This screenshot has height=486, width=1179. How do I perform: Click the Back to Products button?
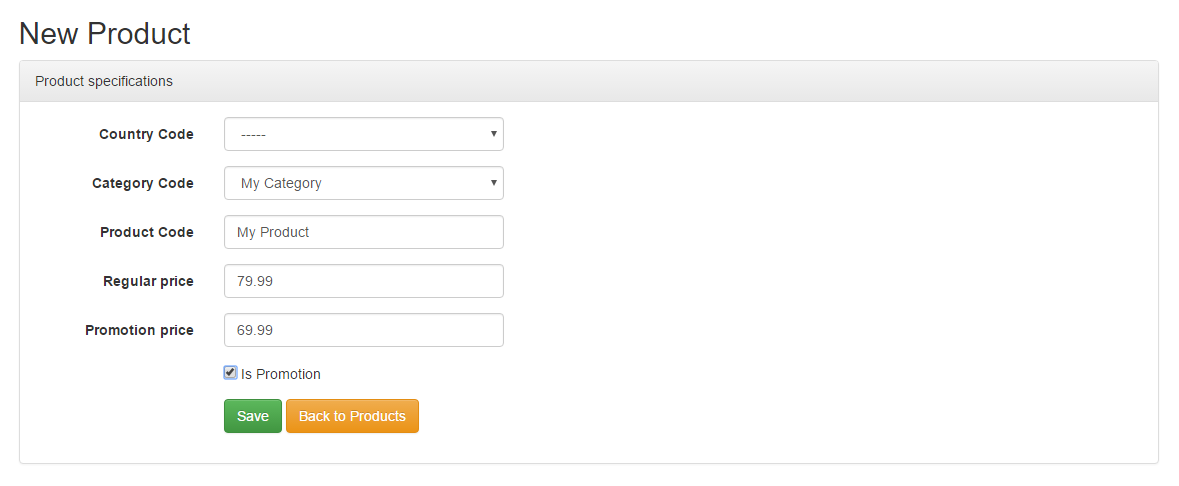(352, 416)
